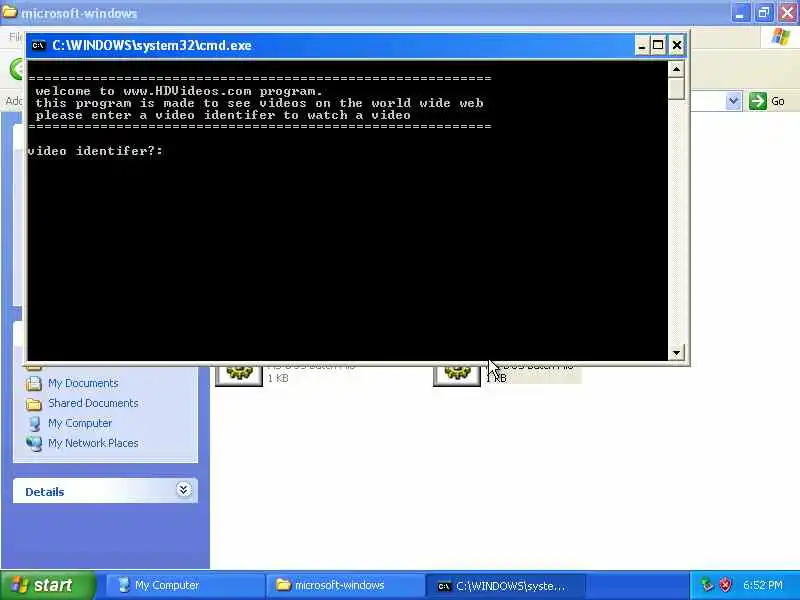Restore down the microsoft-windows Explorer window

[x=763, y=13]
